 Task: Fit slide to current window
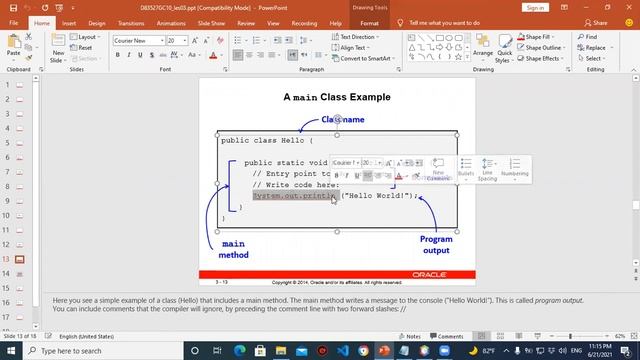point(634,336)
